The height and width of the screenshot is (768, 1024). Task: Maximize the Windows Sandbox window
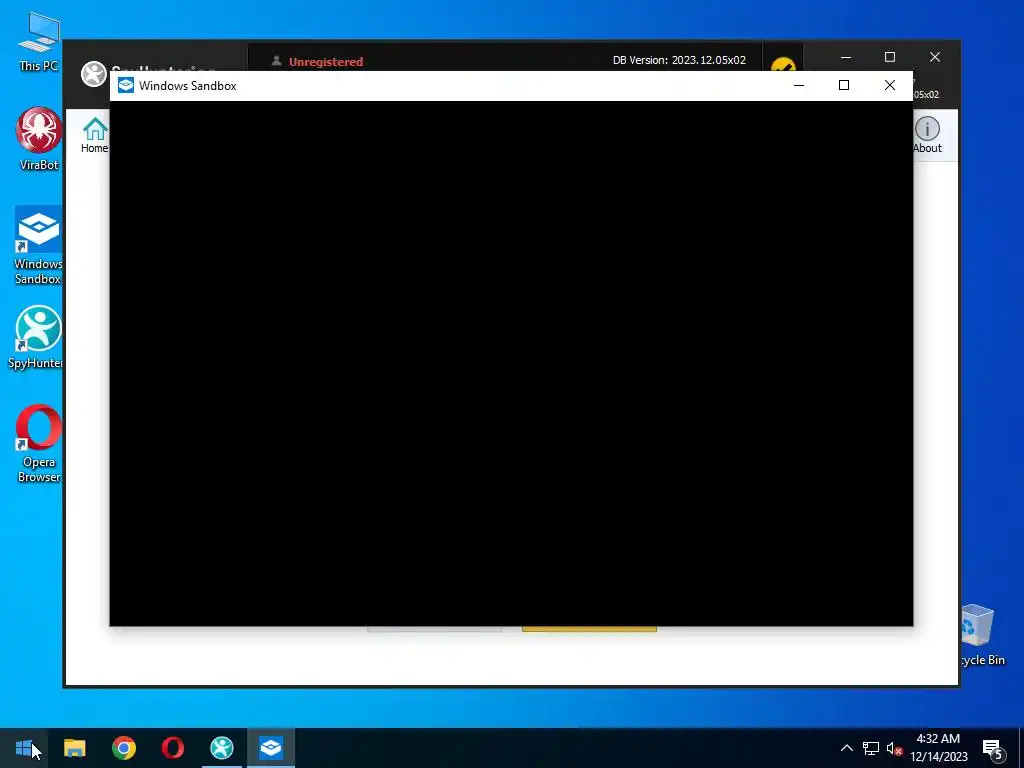pos(844,86)
